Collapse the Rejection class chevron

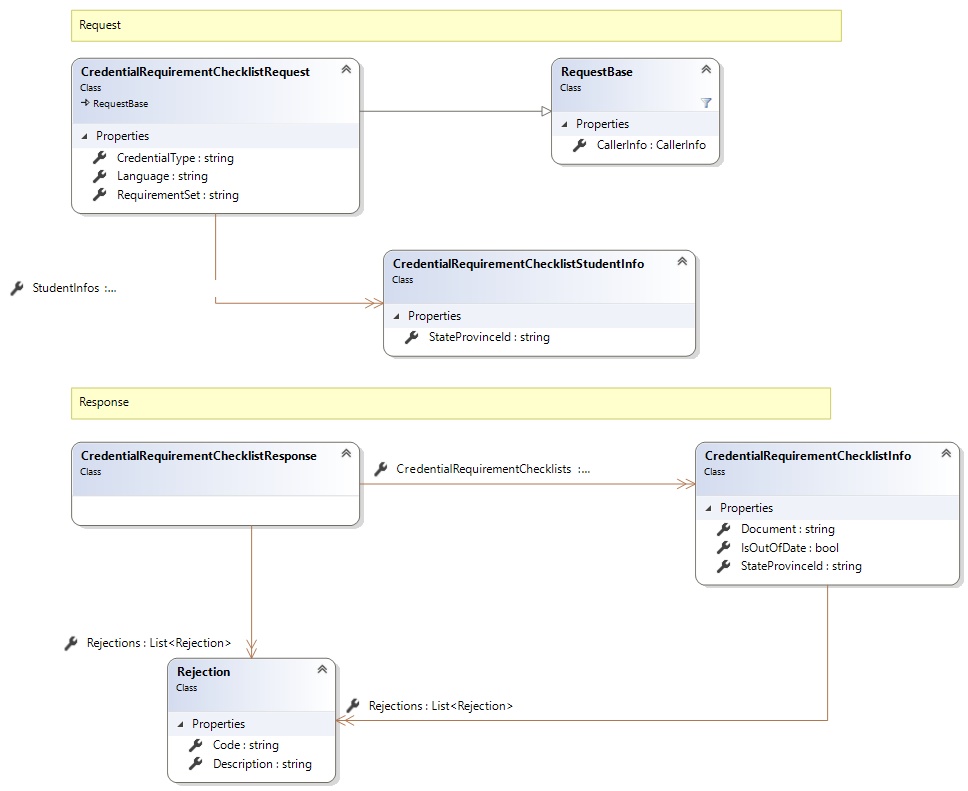pyautogui.click(x=321, y=670)
